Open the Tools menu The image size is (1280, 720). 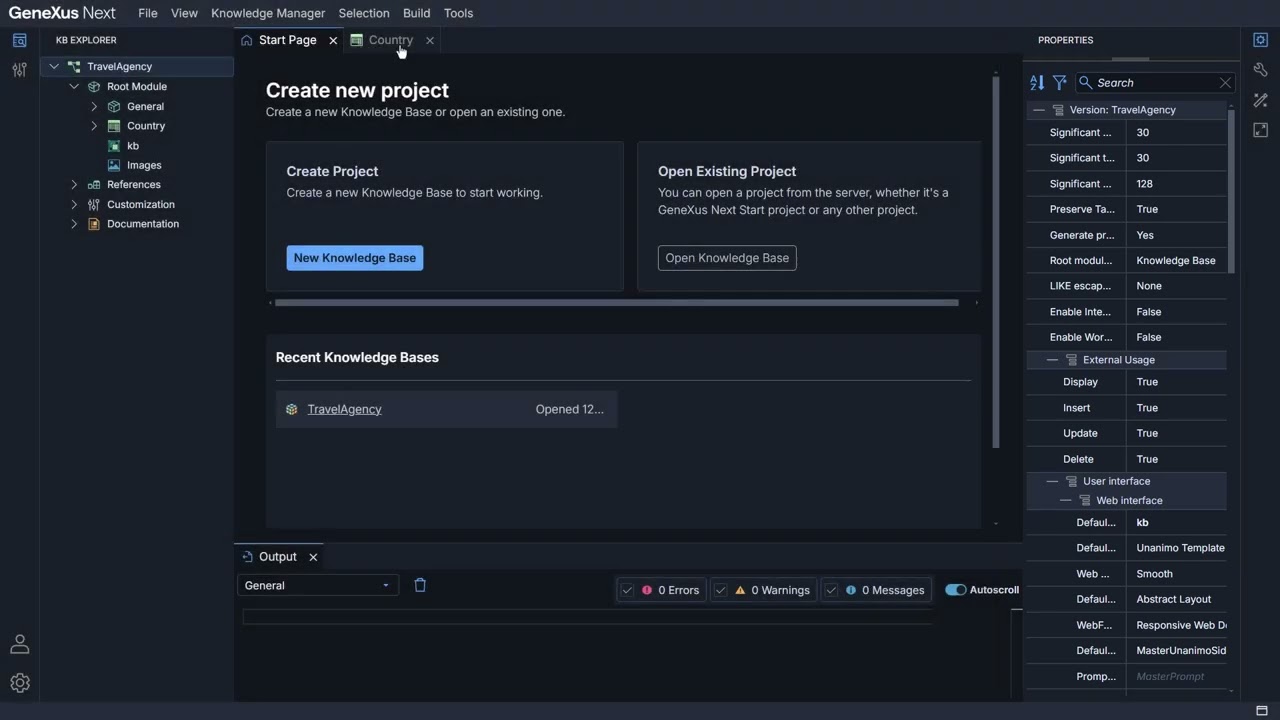(459, 13)
